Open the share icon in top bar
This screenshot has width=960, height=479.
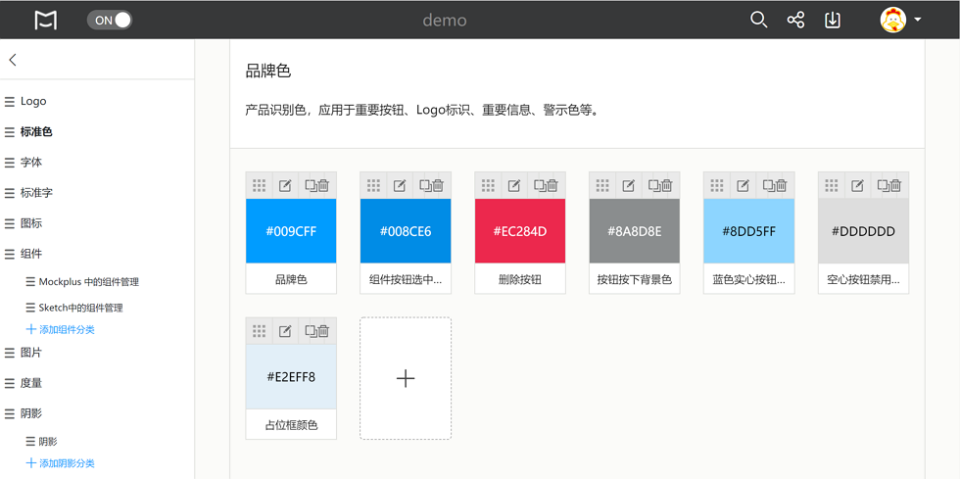[x=796, y=20]
